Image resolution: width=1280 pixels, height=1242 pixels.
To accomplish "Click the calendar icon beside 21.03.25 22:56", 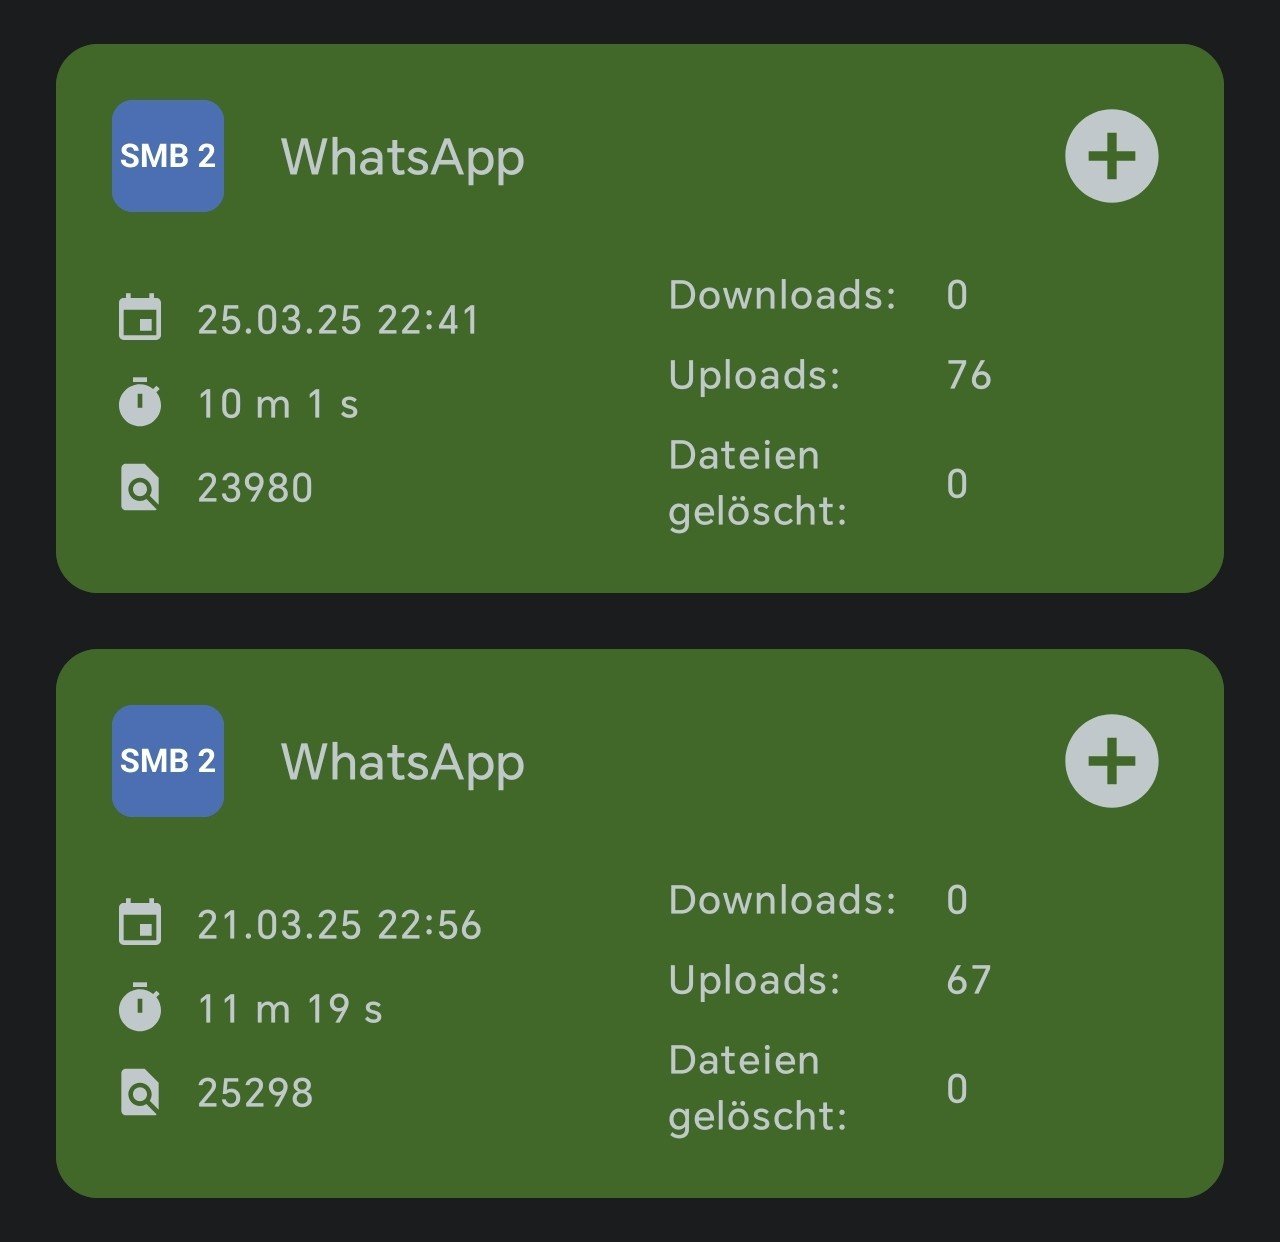I will (x=140, y=924).
